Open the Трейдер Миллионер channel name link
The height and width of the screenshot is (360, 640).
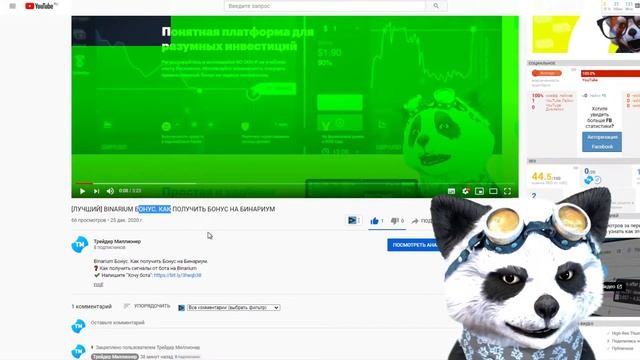pos(117,241)
